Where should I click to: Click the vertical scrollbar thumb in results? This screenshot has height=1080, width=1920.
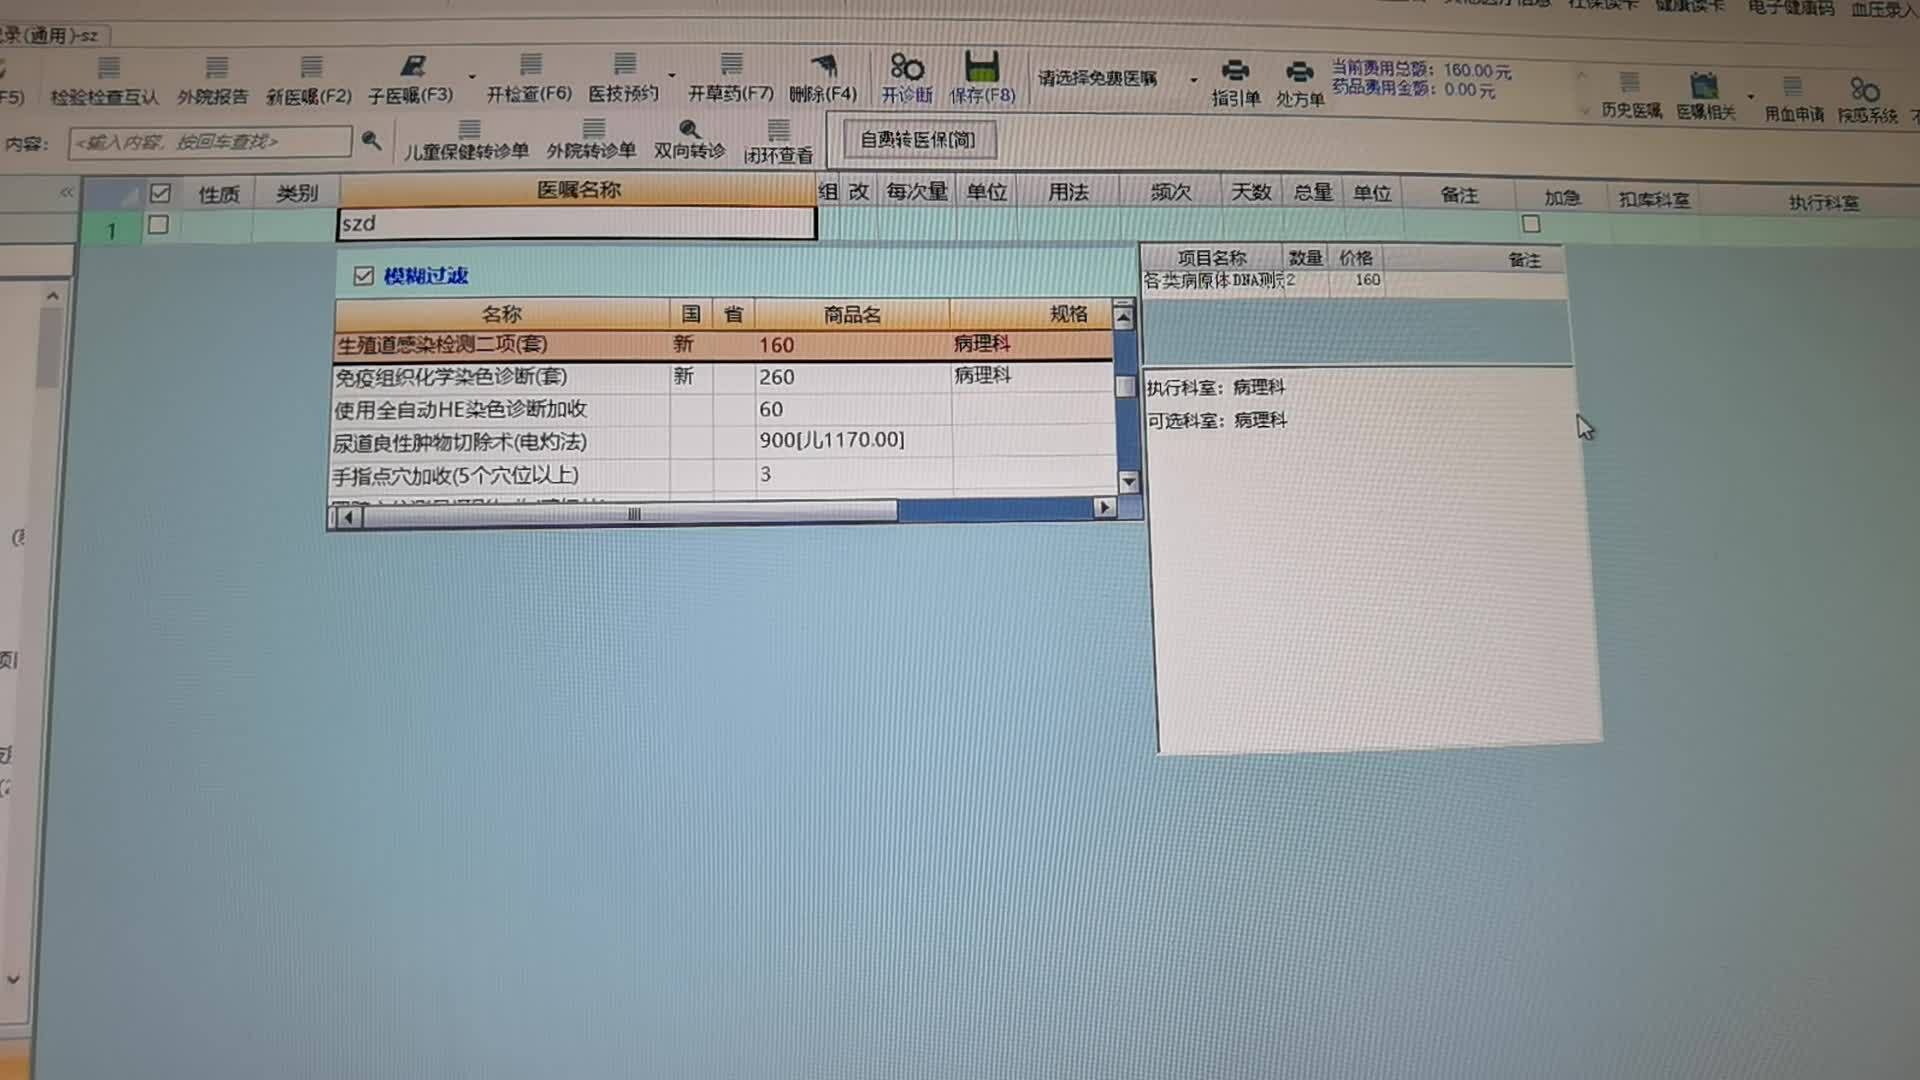pos(1126,386)
